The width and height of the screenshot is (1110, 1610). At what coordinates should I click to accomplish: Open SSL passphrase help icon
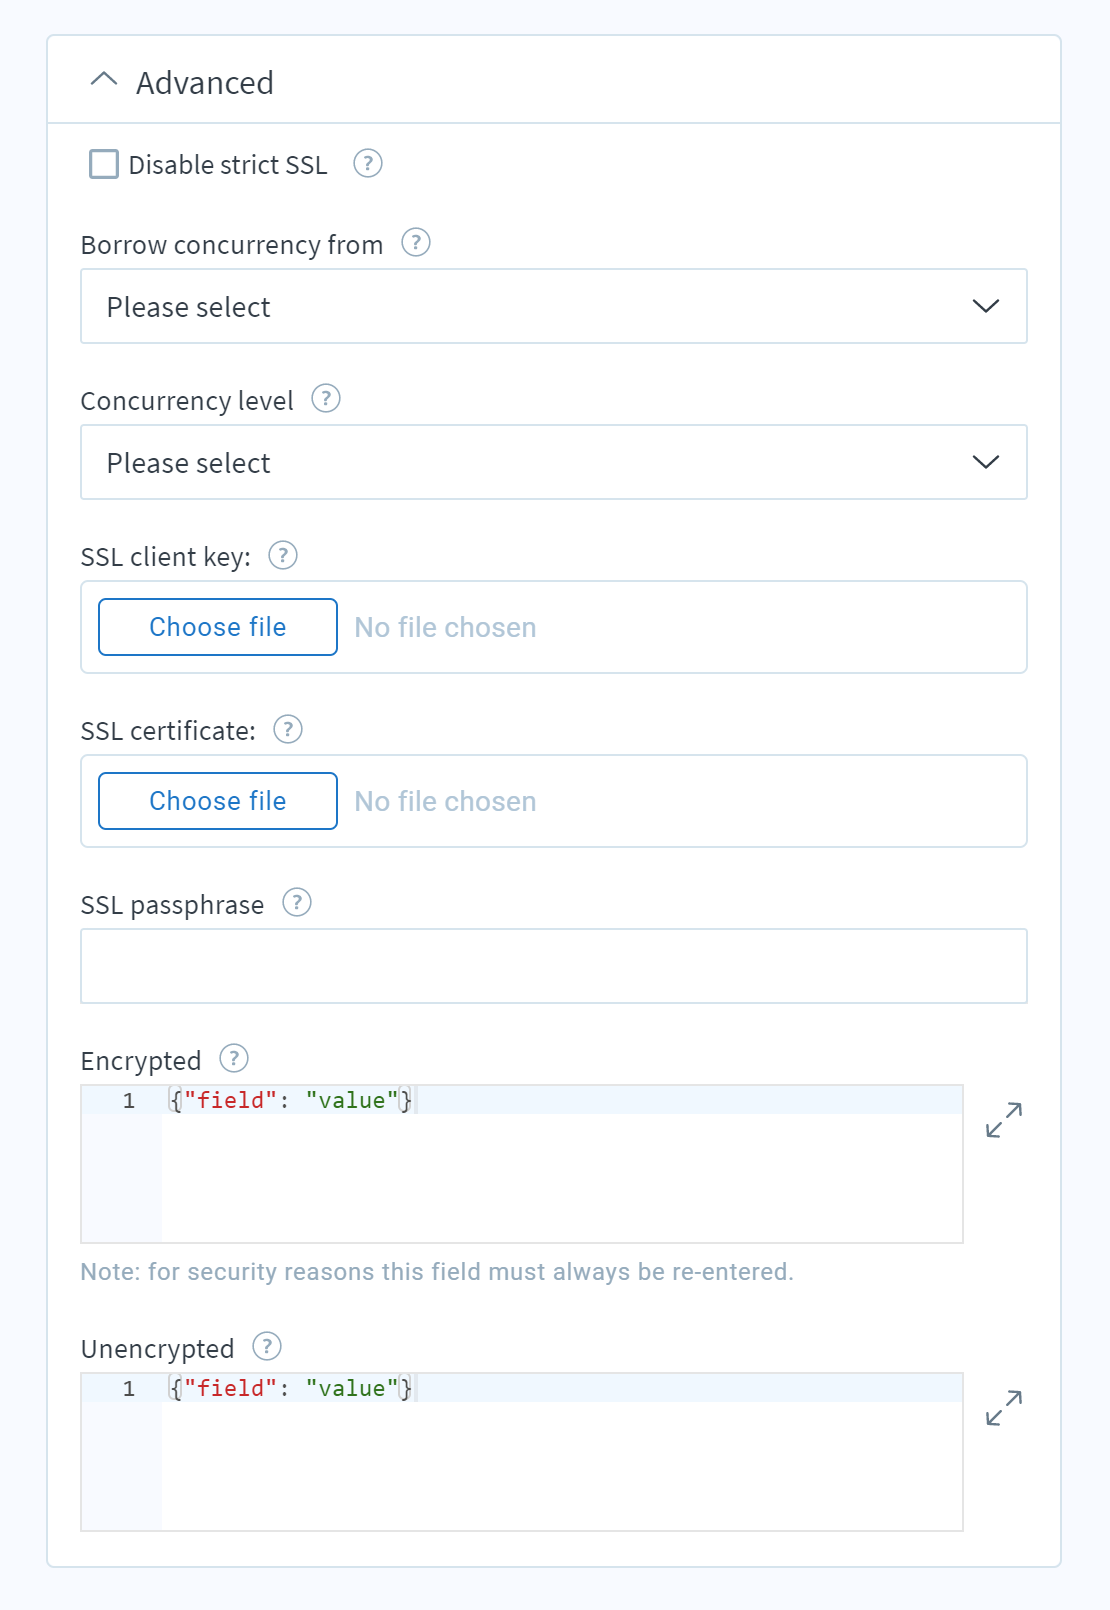pyautogui.click(x=297, y=903)
